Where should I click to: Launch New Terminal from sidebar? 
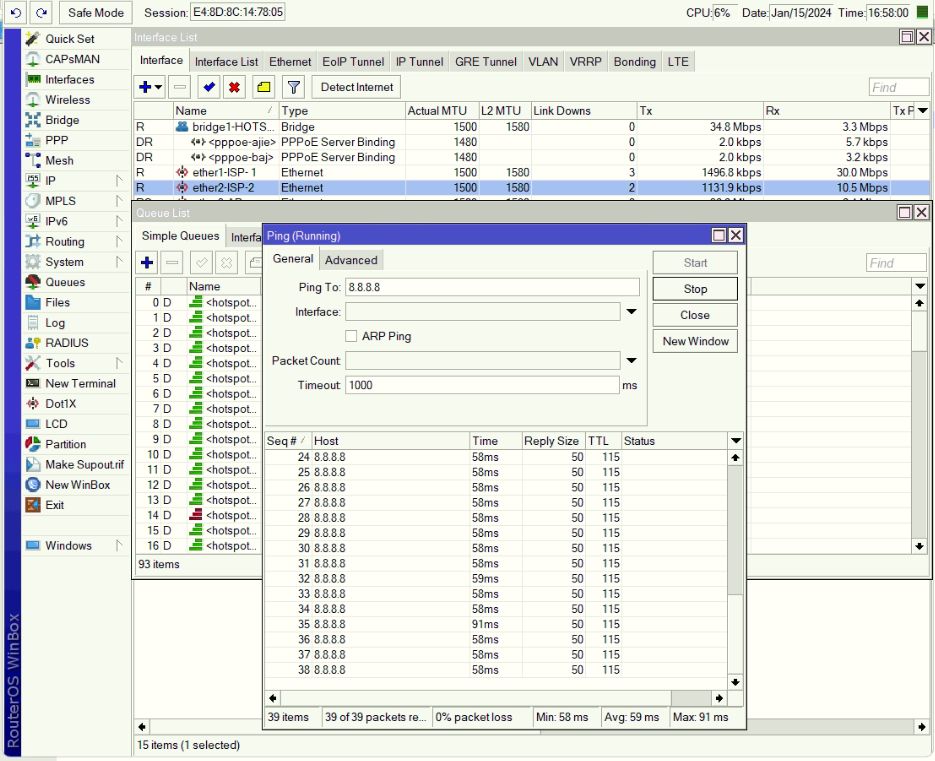[x=81, y=383]
